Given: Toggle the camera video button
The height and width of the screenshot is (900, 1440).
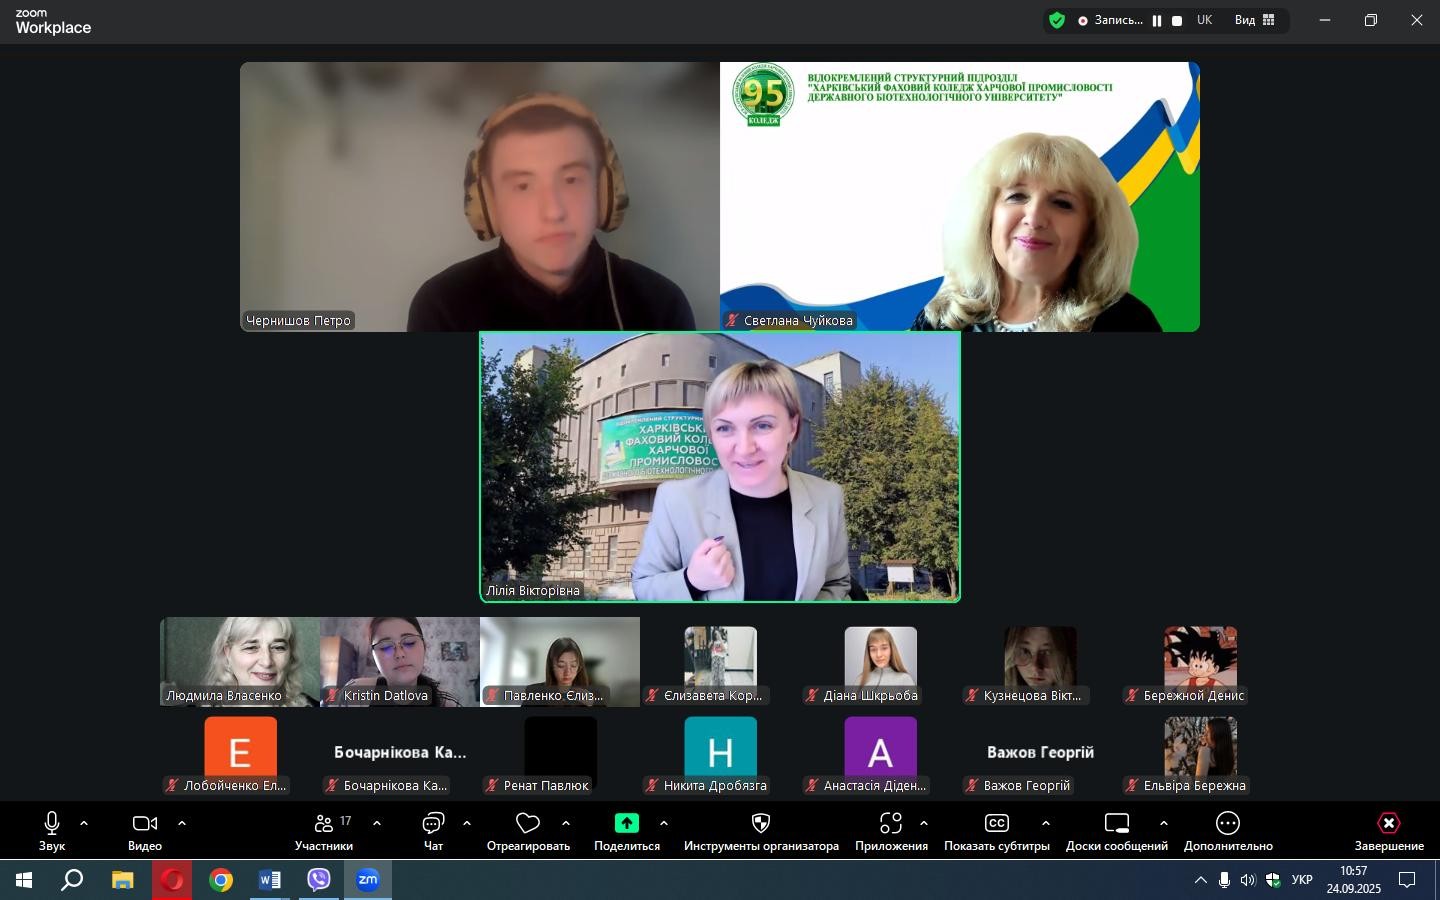Looking at the screenshot, I should click(x=145, y=823).
